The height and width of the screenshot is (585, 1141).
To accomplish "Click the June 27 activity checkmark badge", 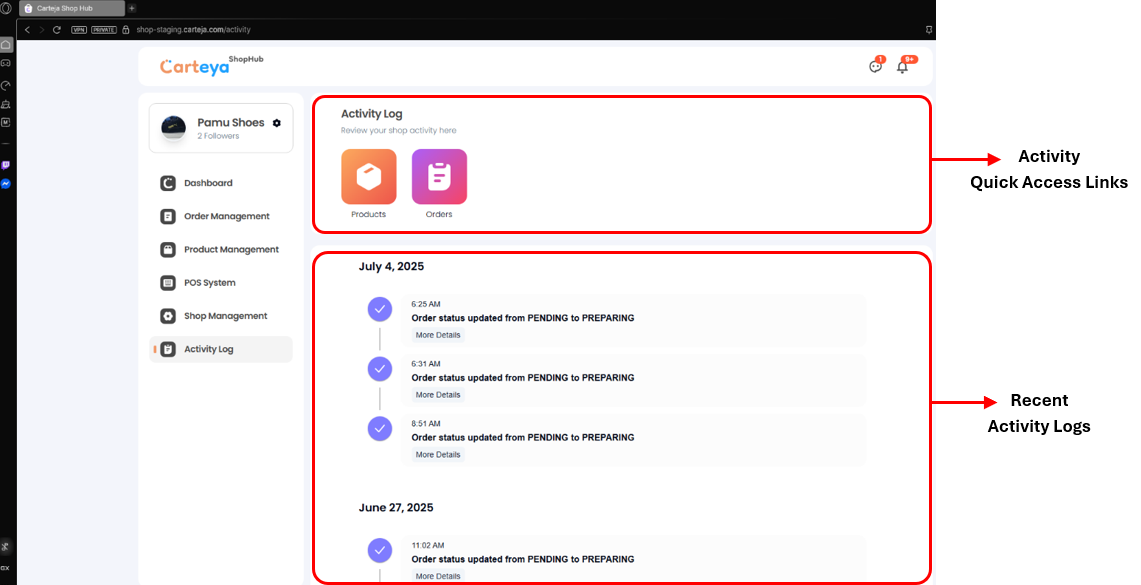I will (380, 550).
